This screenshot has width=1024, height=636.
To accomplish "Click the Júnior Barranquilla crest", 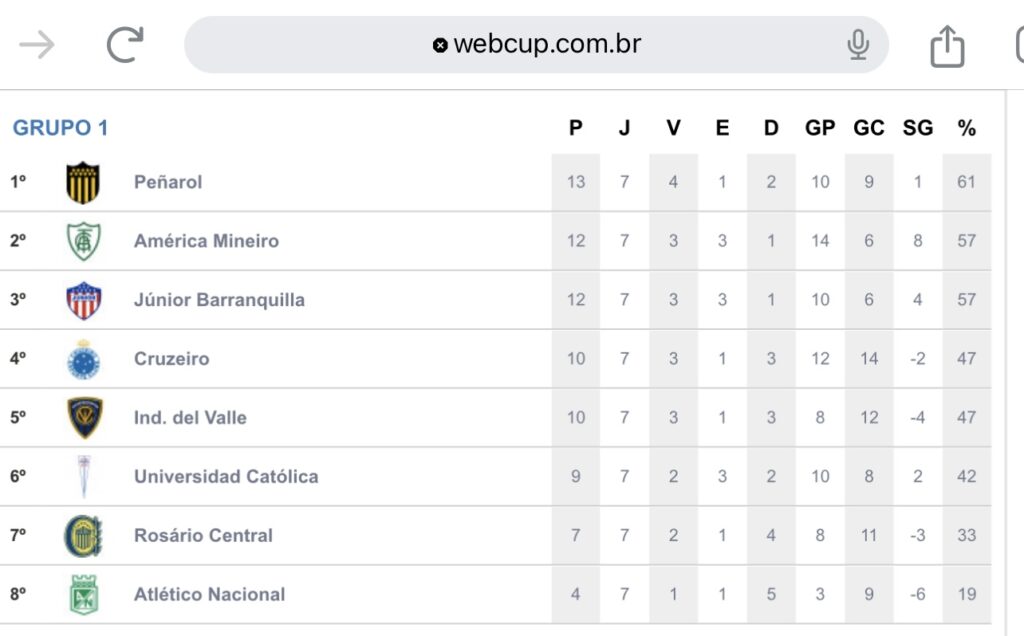I will coord(84,300).
